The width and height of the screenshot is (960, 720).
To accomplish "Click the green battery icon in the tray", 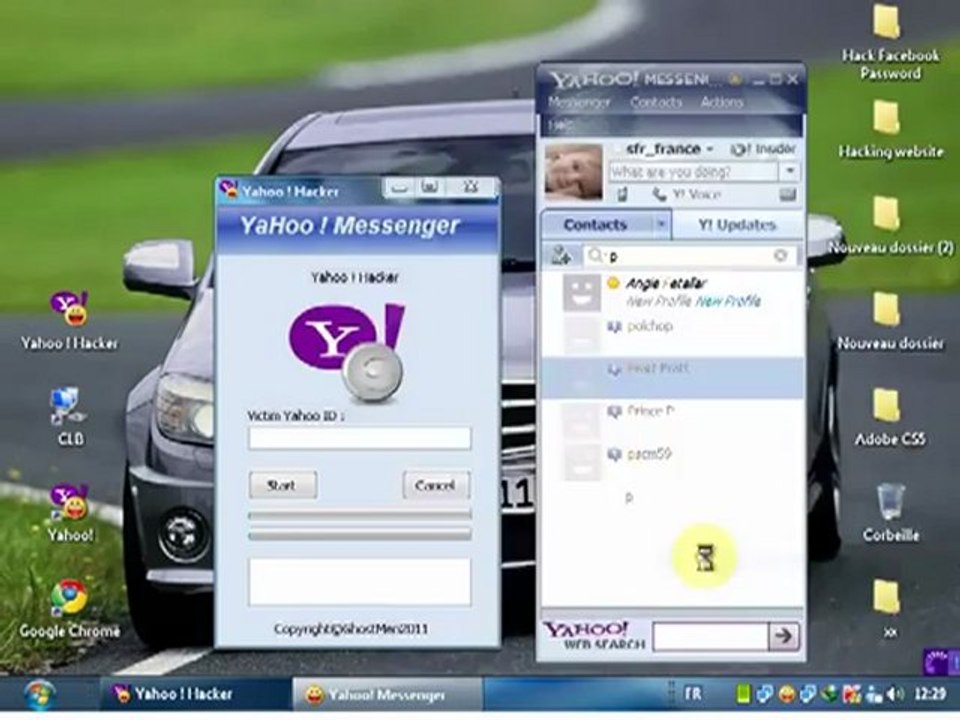I will (743, 694).
